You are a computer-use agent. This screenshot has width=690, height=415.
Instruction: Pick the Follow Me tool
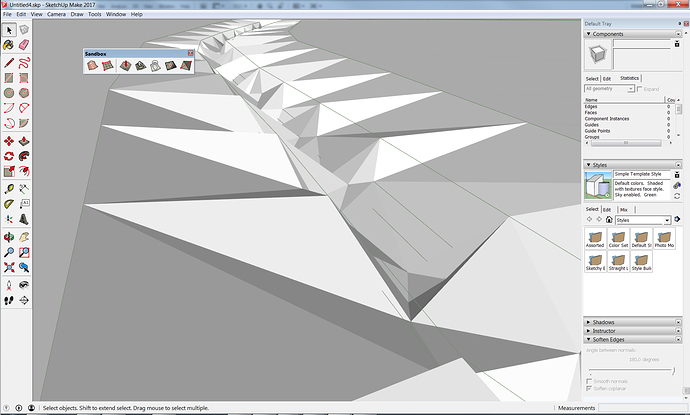(x=24, y=156)
